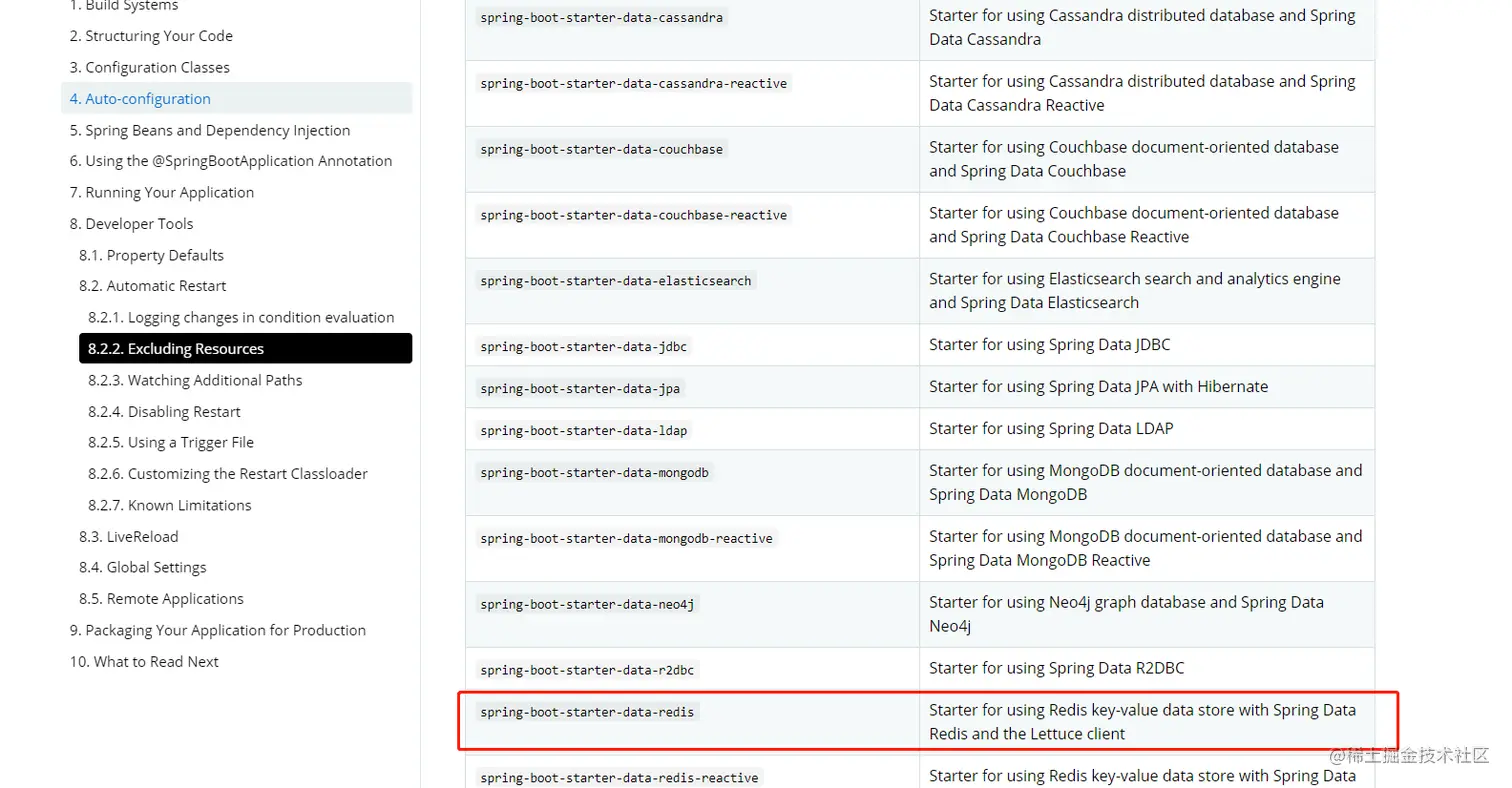
Task: Go to "8.5. Remote Applications"
Action: pyautogui.click(x=162, y=598)
